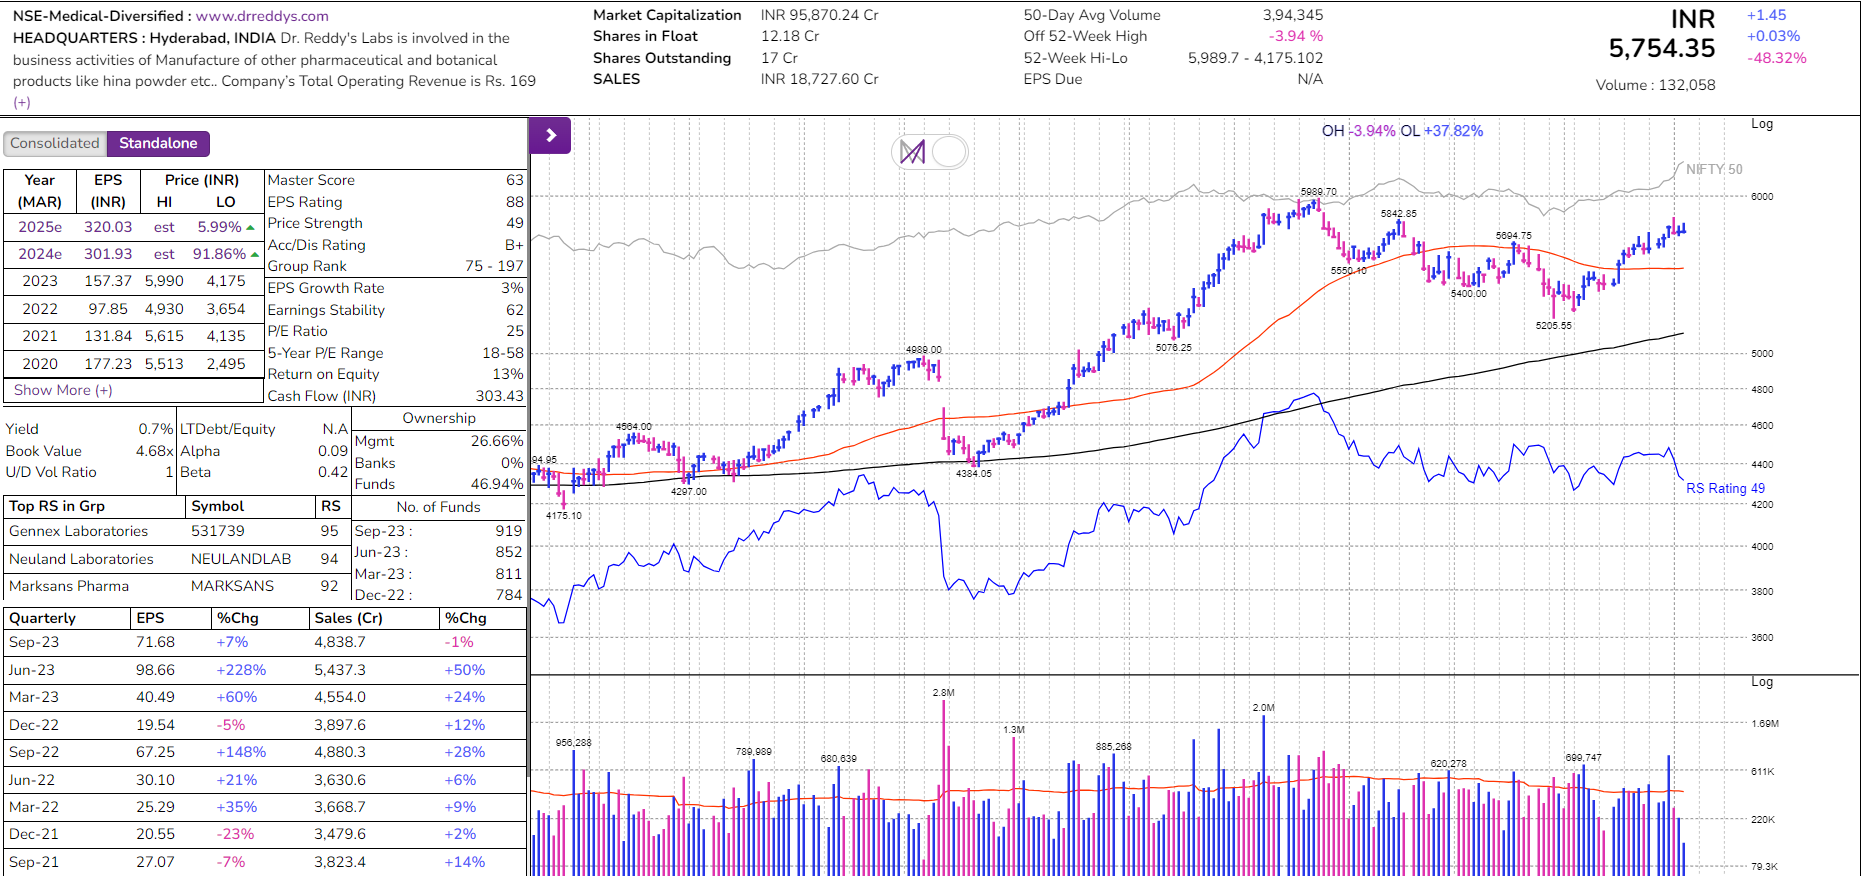Screen dimensions: 1866x876
Task: Select the 52-Week Hi-Lo value 5,989.7 - 4,175.102
Action: (1255, 58)
